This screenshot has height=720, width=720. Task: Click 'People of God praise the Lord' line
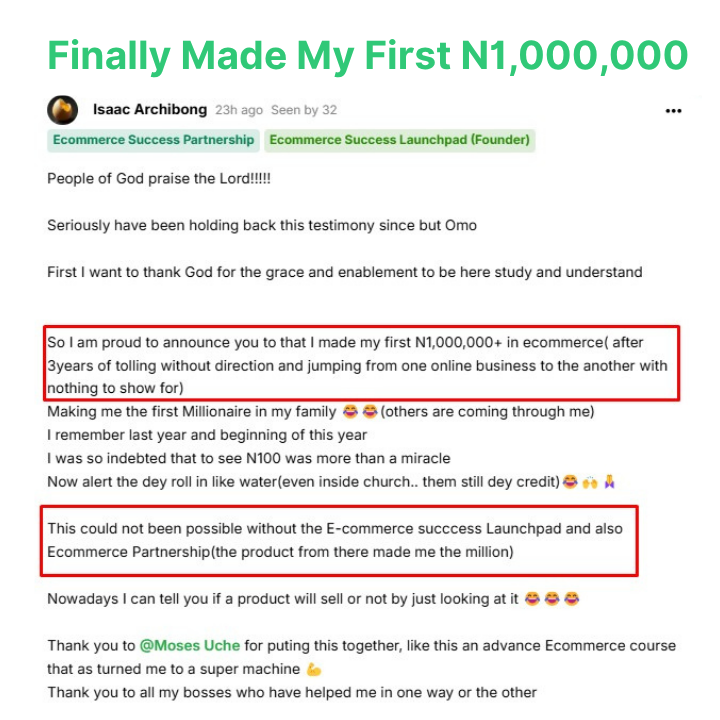159,178
